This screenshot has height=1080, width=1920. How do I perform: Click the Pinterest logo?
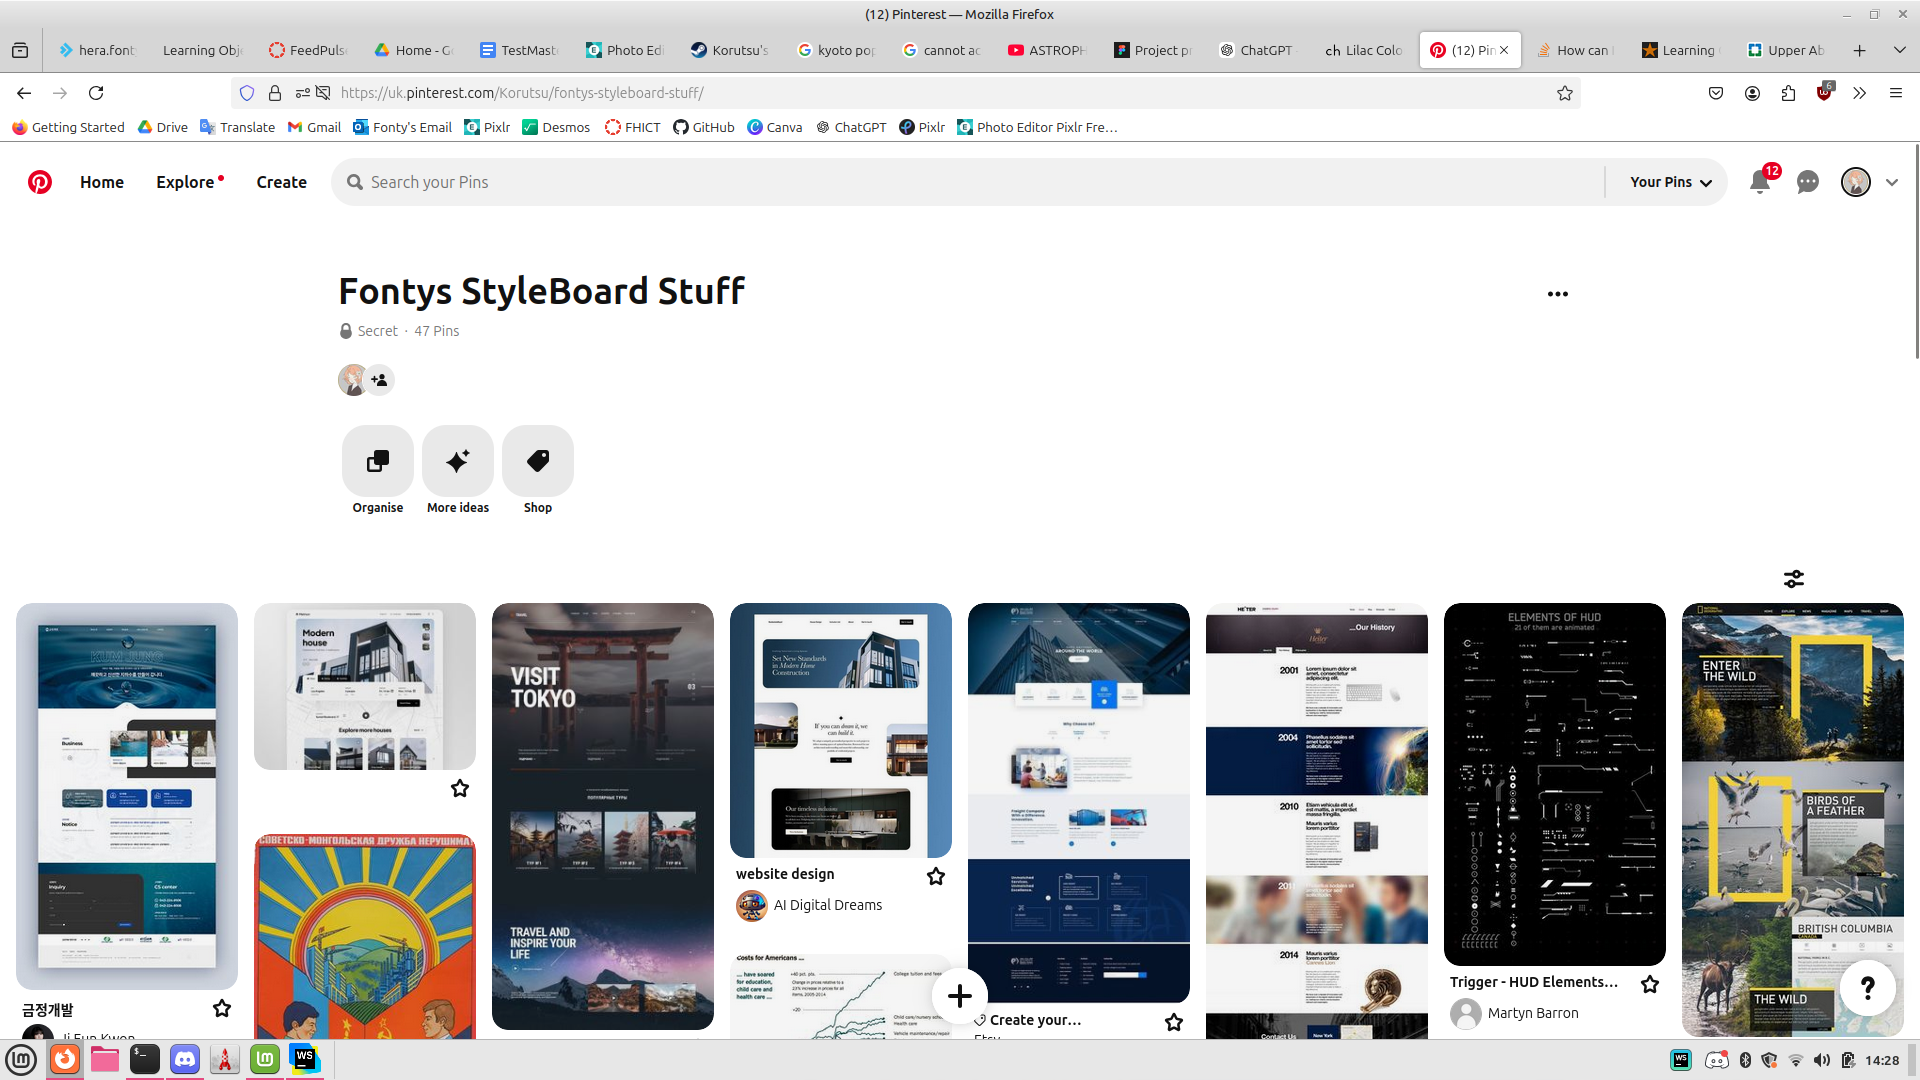40,182
